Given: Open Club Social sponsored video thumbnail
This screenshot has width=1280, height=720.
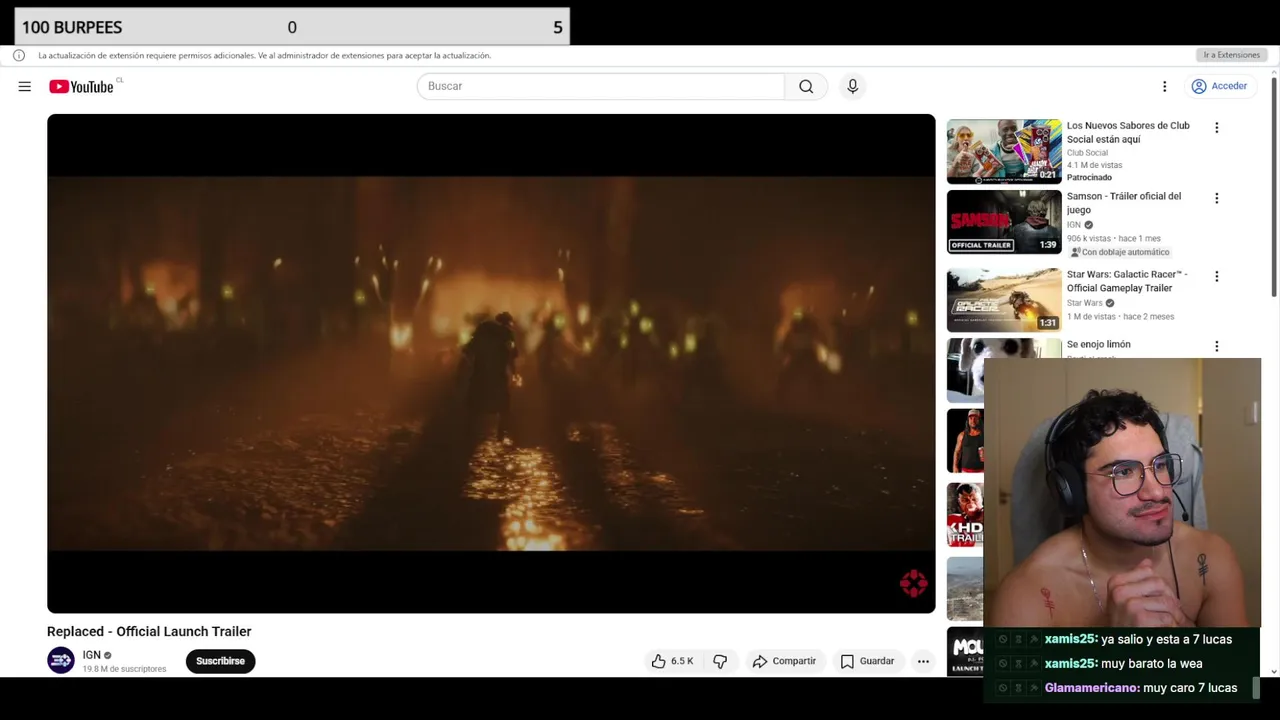Looking at the screenshot, I should point(1004,151).
